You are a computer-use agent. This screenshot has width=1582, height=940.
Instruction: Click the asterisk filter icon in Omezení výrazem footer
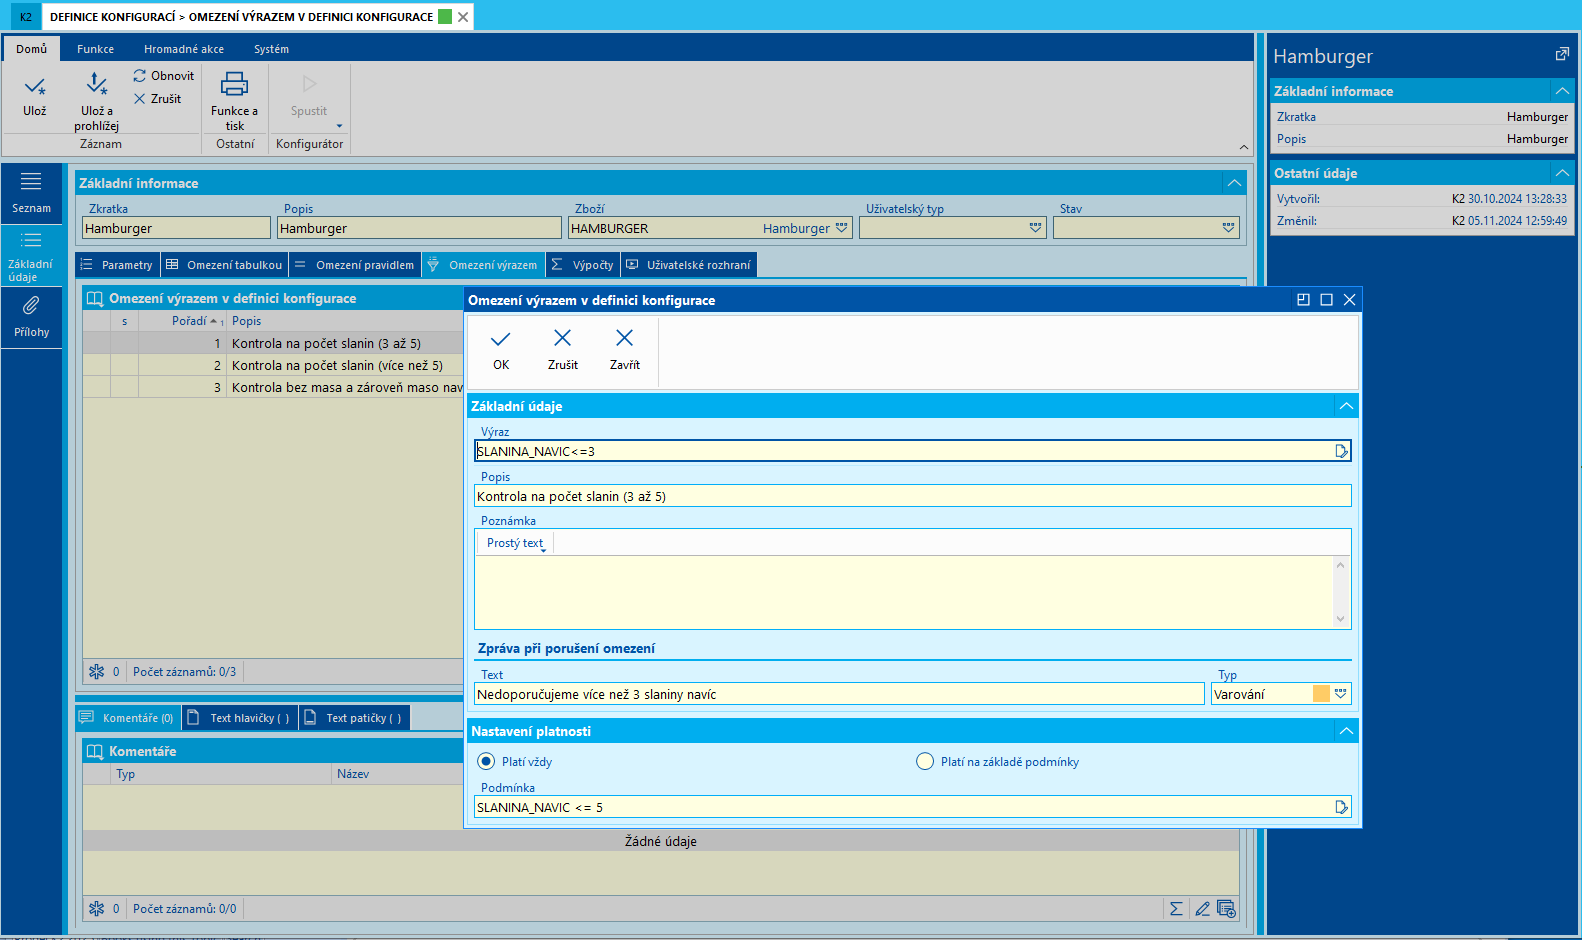97,672
